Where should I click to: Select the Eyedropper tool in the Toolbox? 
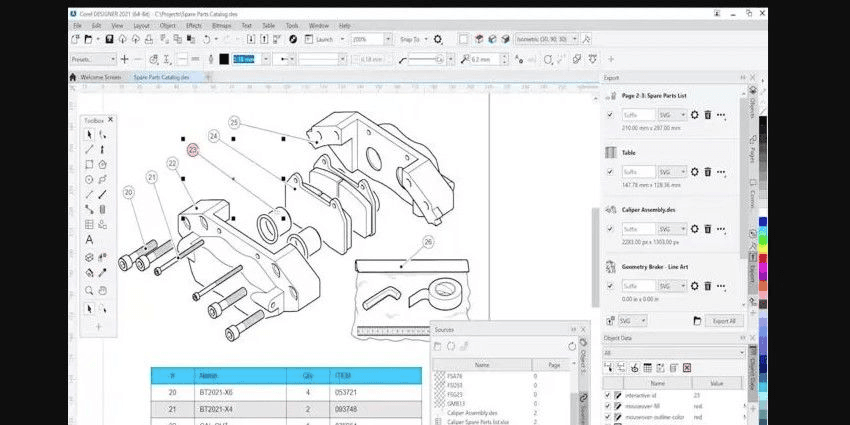(102, 273)
